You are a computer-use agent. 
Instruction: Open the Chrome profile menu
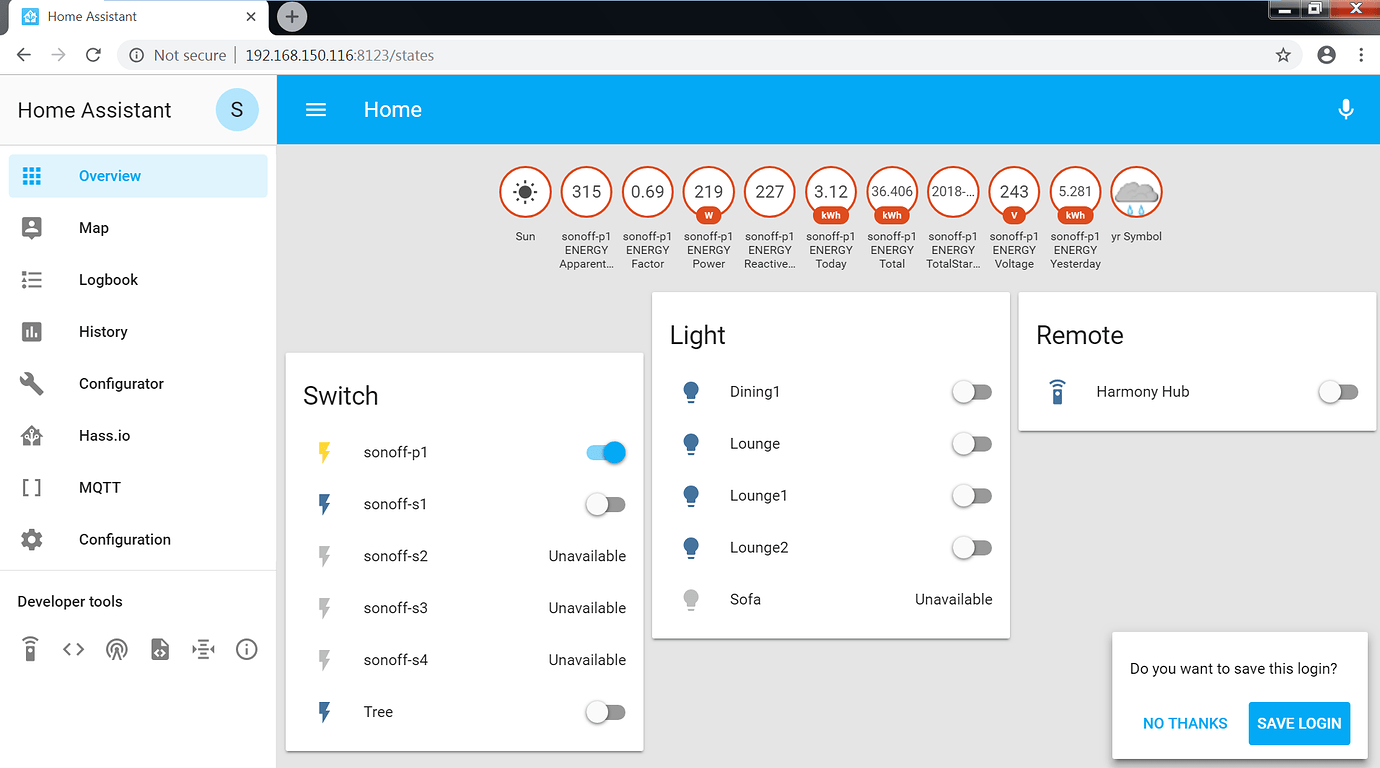coord(1326,55)
